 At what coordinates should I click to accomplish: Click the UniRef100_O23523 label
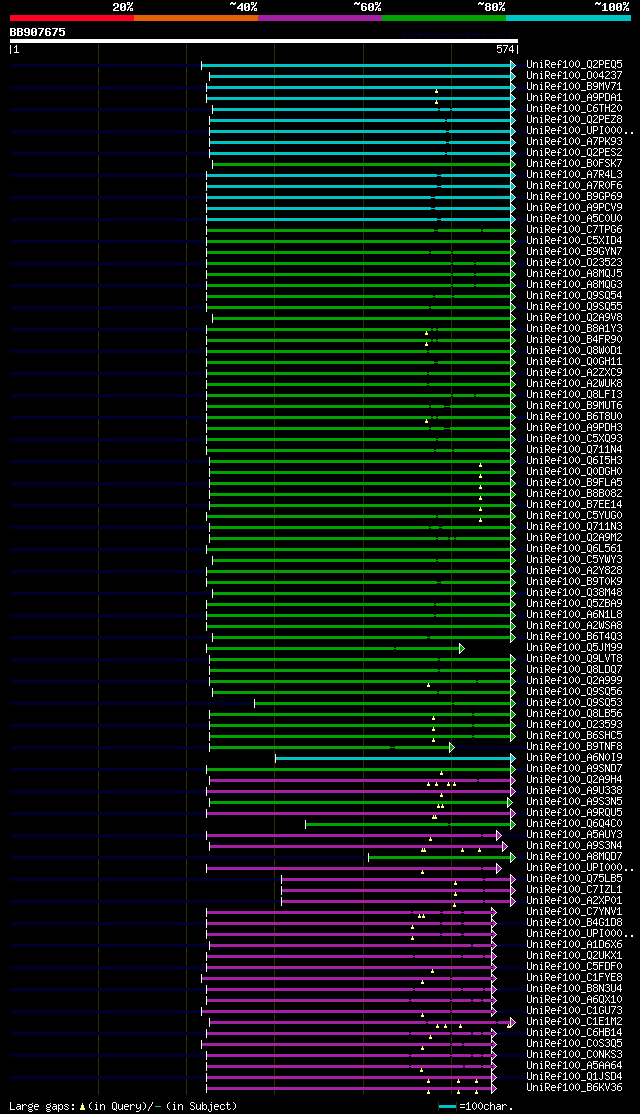coord(574,262)
